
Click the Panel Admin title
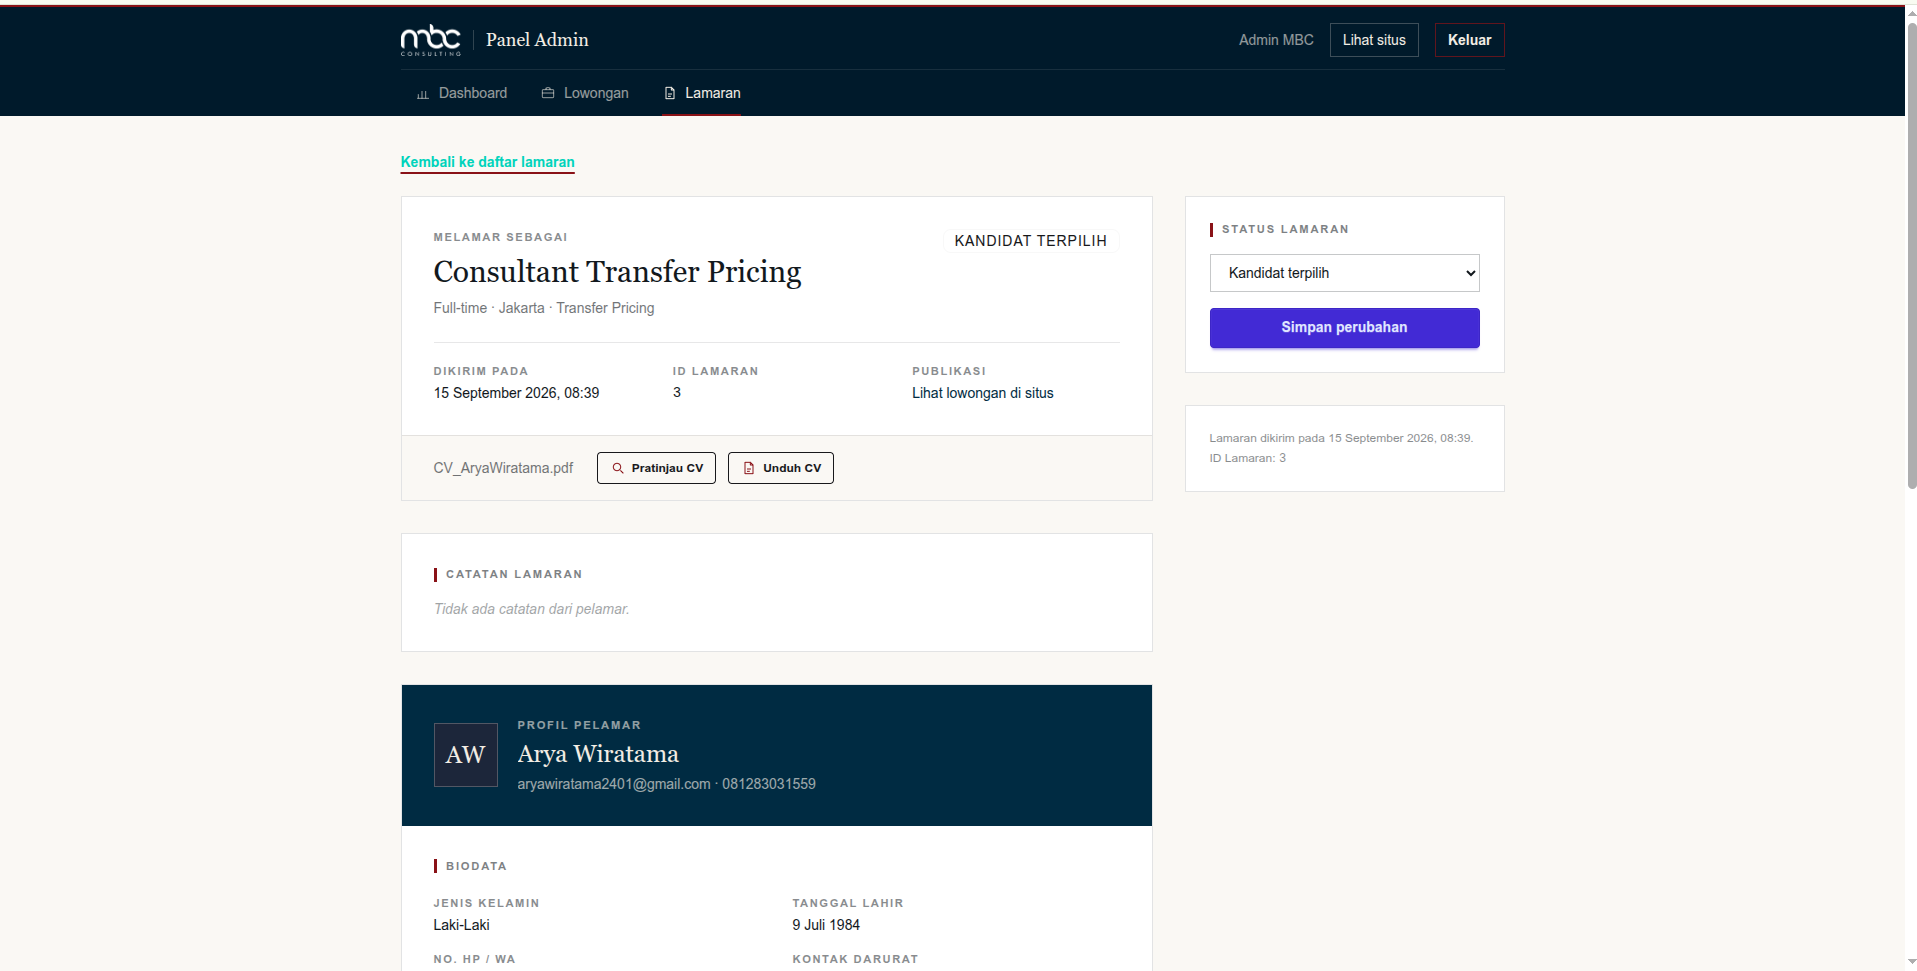coord(537,40)
